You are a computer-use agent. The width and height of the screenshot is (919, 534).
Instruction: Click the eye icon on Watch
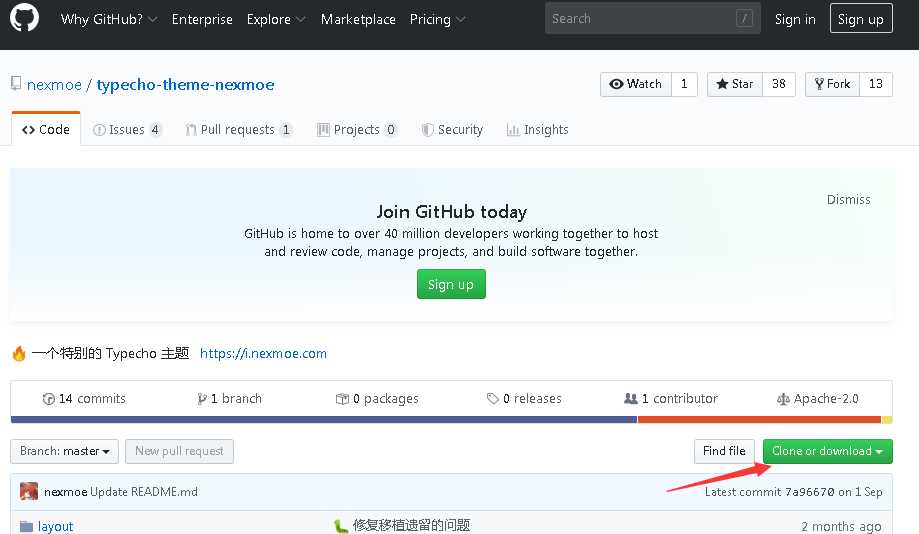(x=616, y=84)
